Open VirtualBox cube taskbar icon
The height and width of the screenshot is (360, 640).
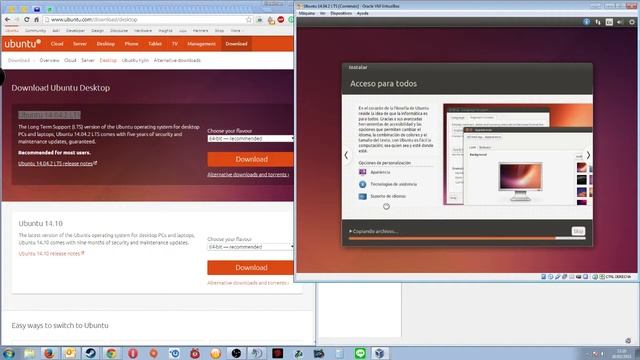pyautogui.click(x=380, y=353)
